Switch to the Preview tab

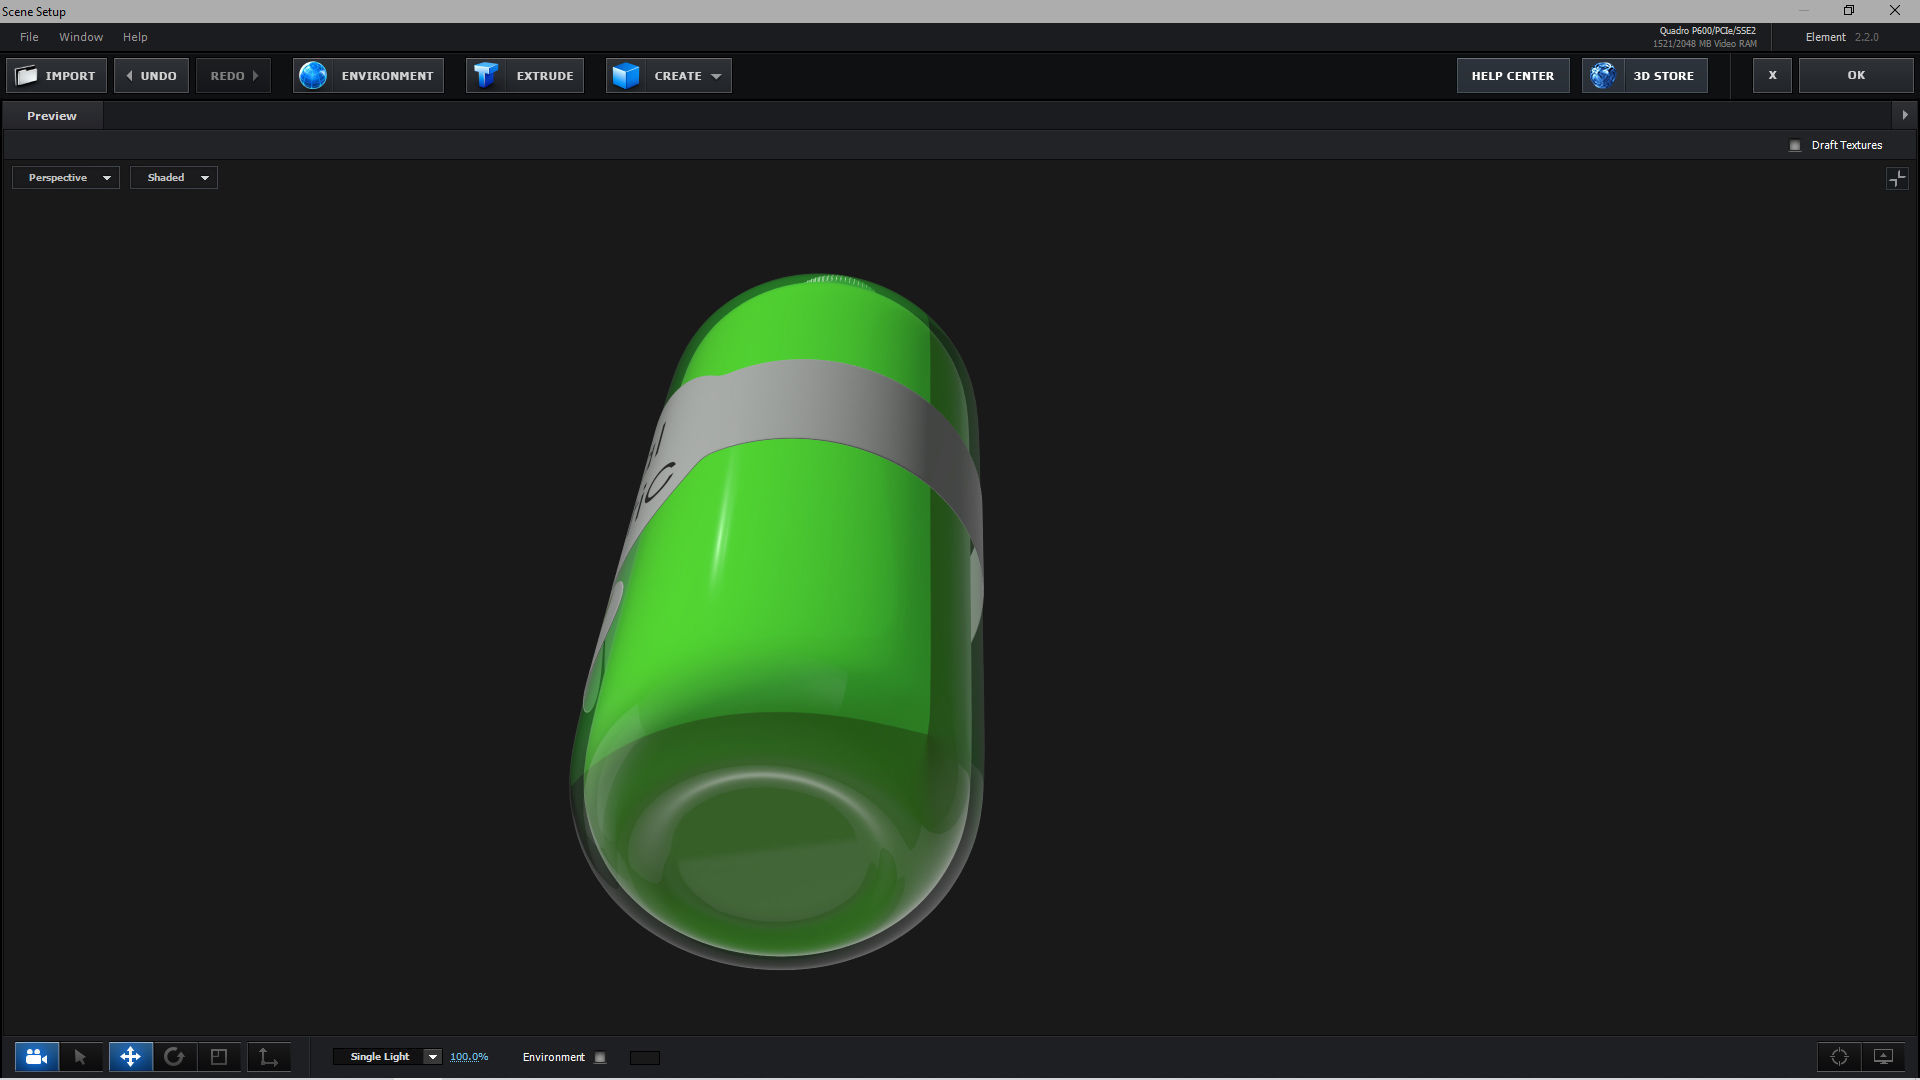[52, 116]
